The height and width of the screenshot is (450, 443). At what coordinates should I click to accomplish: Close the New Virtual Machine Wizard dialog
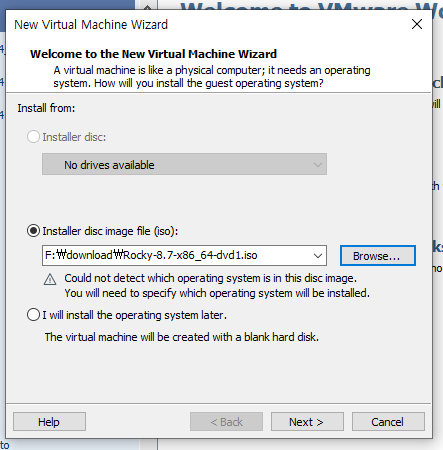tap(417, 24)
